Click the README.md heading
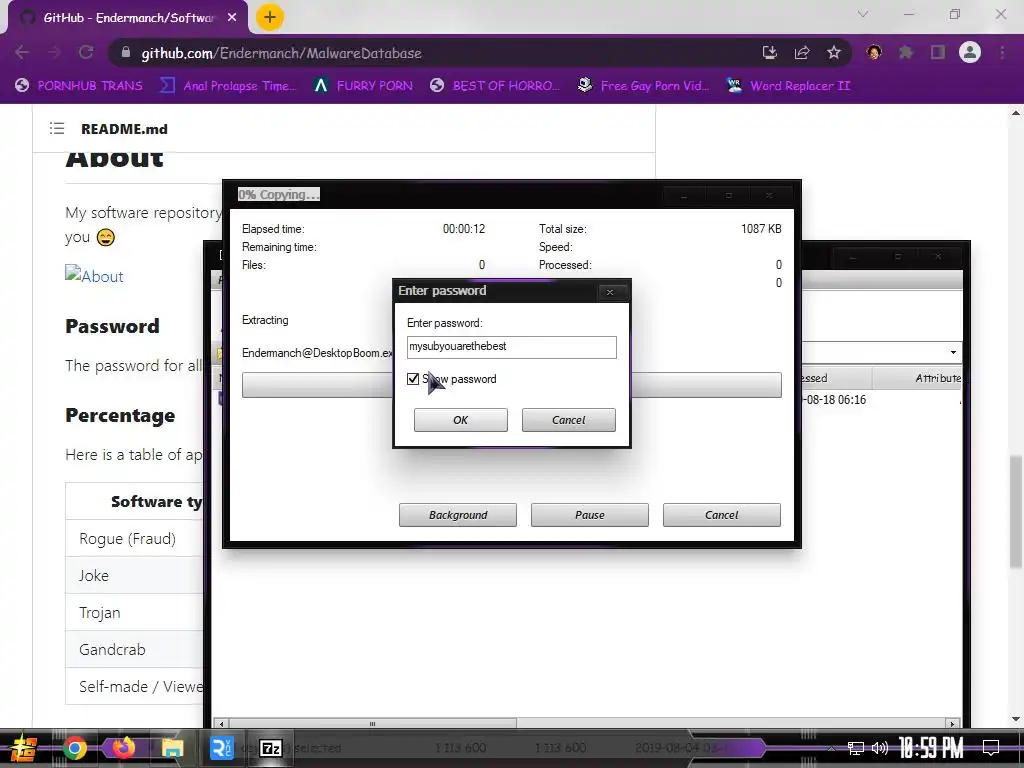The width and height of the screenshot is (1024, 768). point(124,129)
